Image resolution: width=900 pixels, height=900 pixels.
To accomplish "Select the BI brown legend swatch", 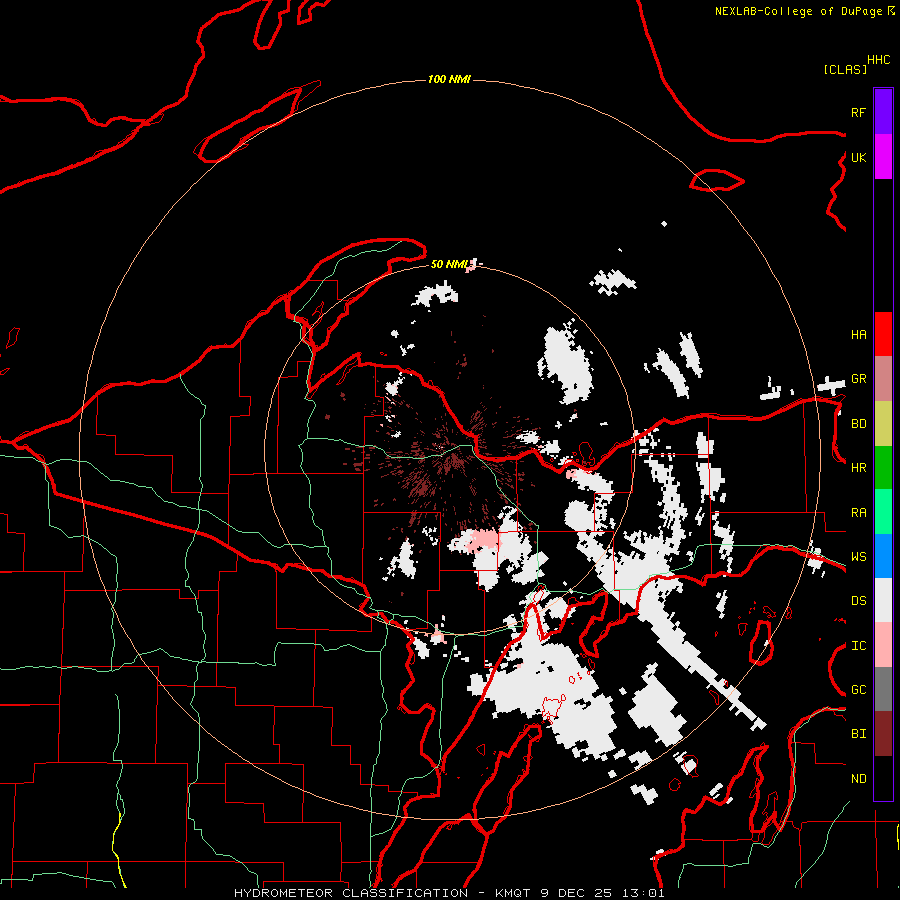I will 883,734.
